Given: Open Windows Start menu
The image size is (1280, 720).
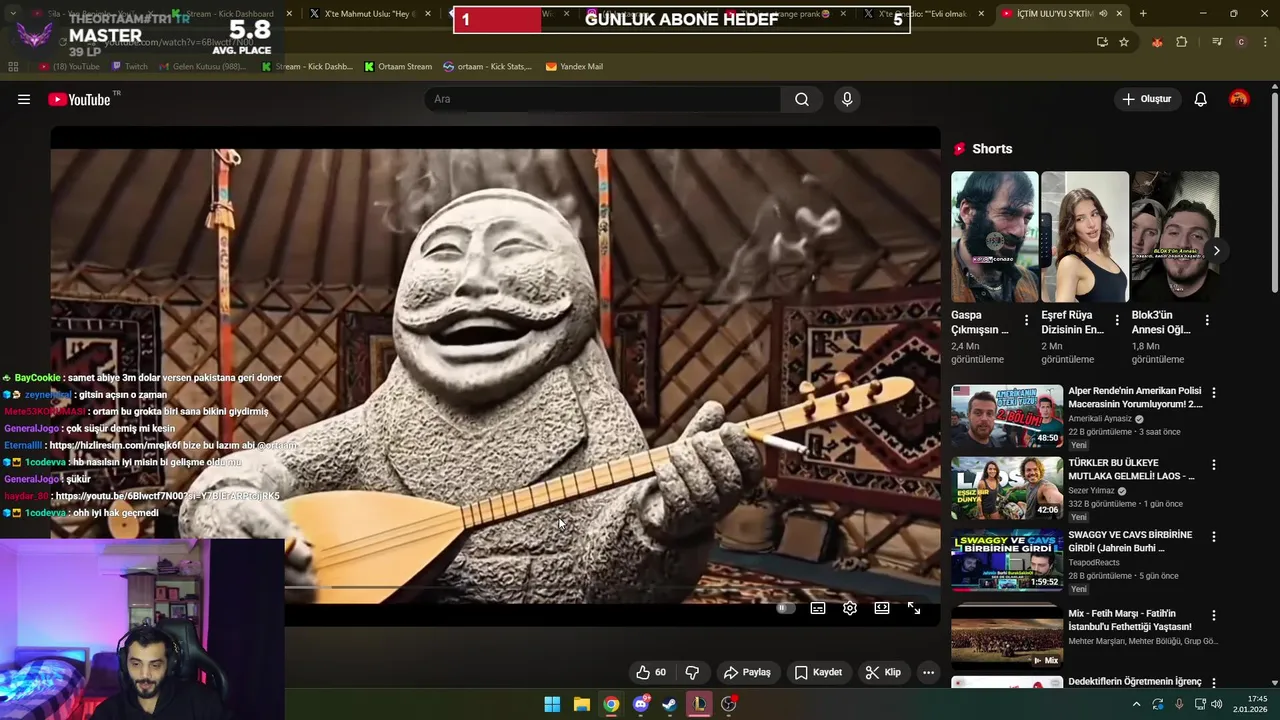Looking at the screenshot, I should [x=552, y=704].
